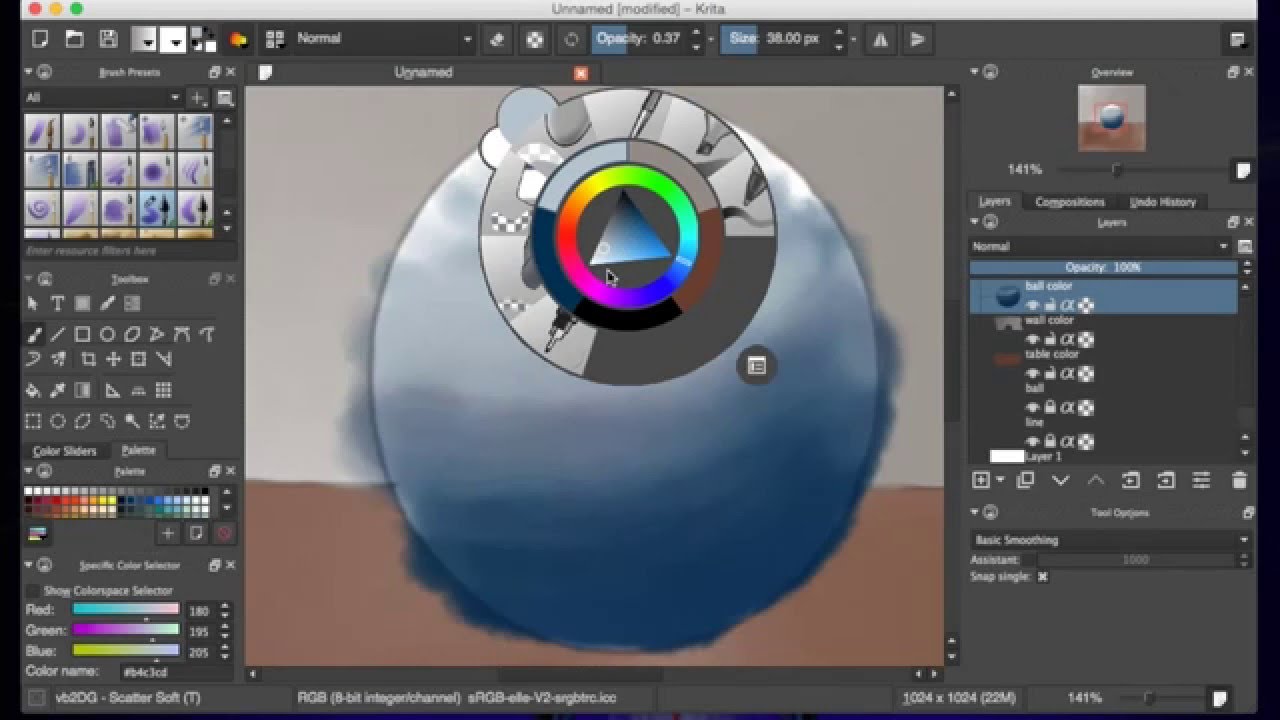
Task: Switch to the Palette tab
Action: [138, 451]
